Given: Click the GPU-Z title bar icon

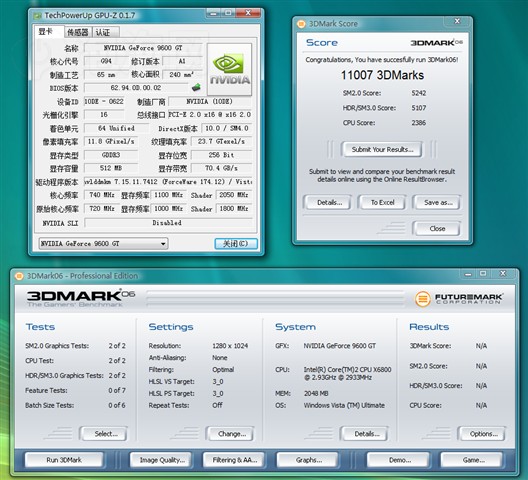Looking at the screenshot, I should [x=37, y=15].
